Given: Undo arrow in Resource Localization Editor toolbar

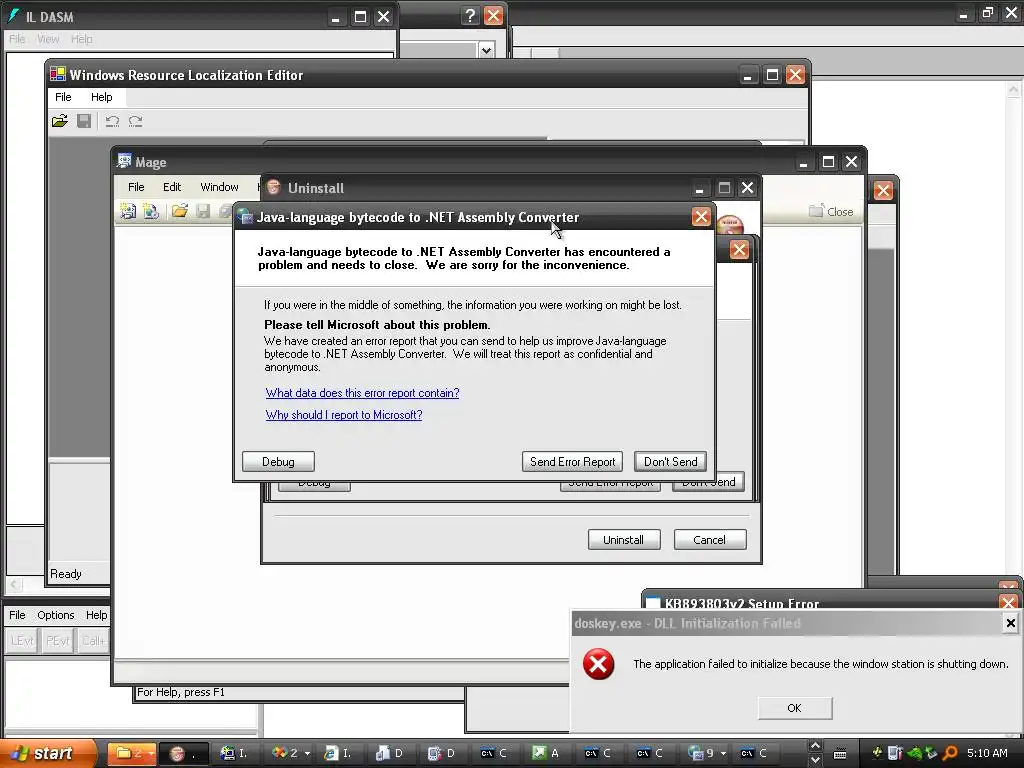Looking at the screenshot, I should [x=112, y=121].
